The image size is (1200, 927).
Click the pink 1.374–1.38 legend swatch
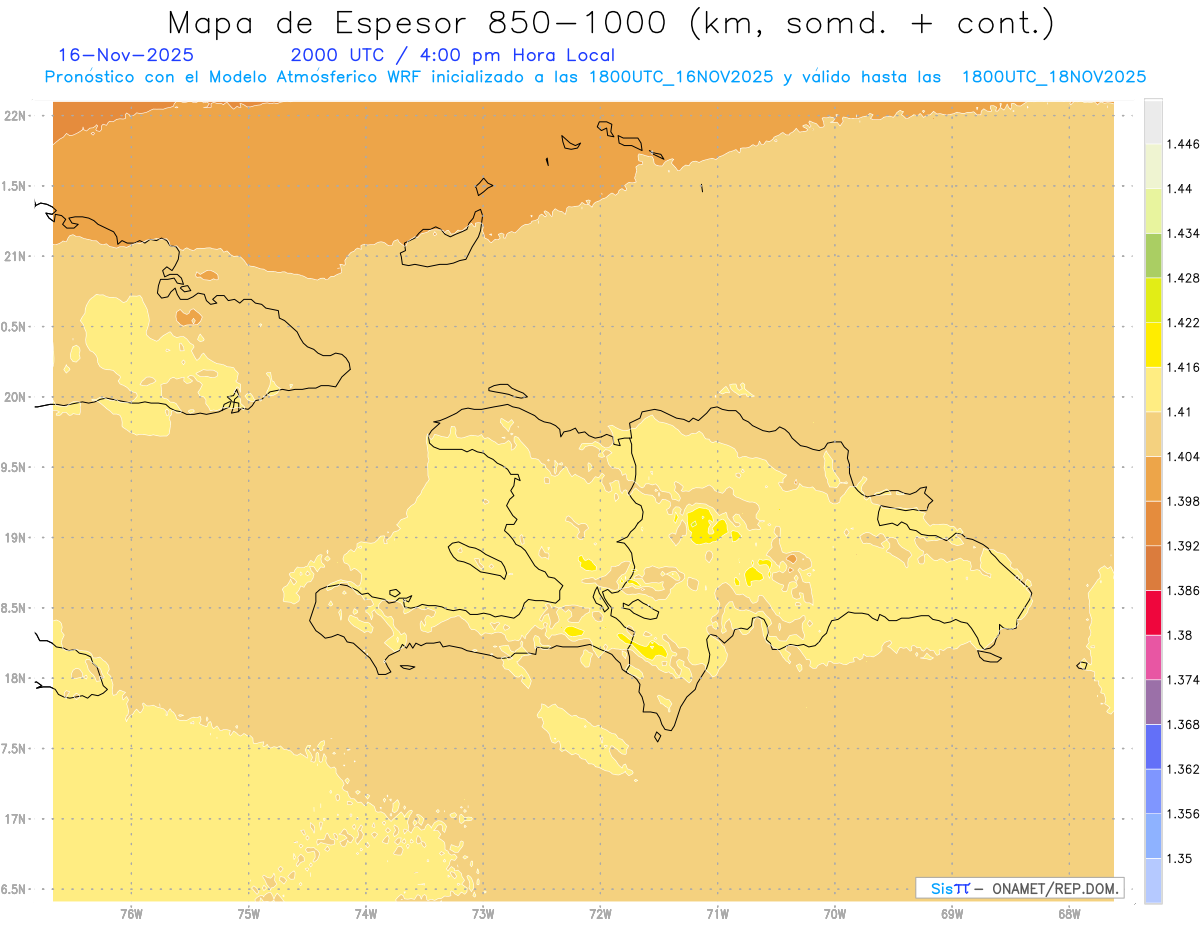[1153, 657]
